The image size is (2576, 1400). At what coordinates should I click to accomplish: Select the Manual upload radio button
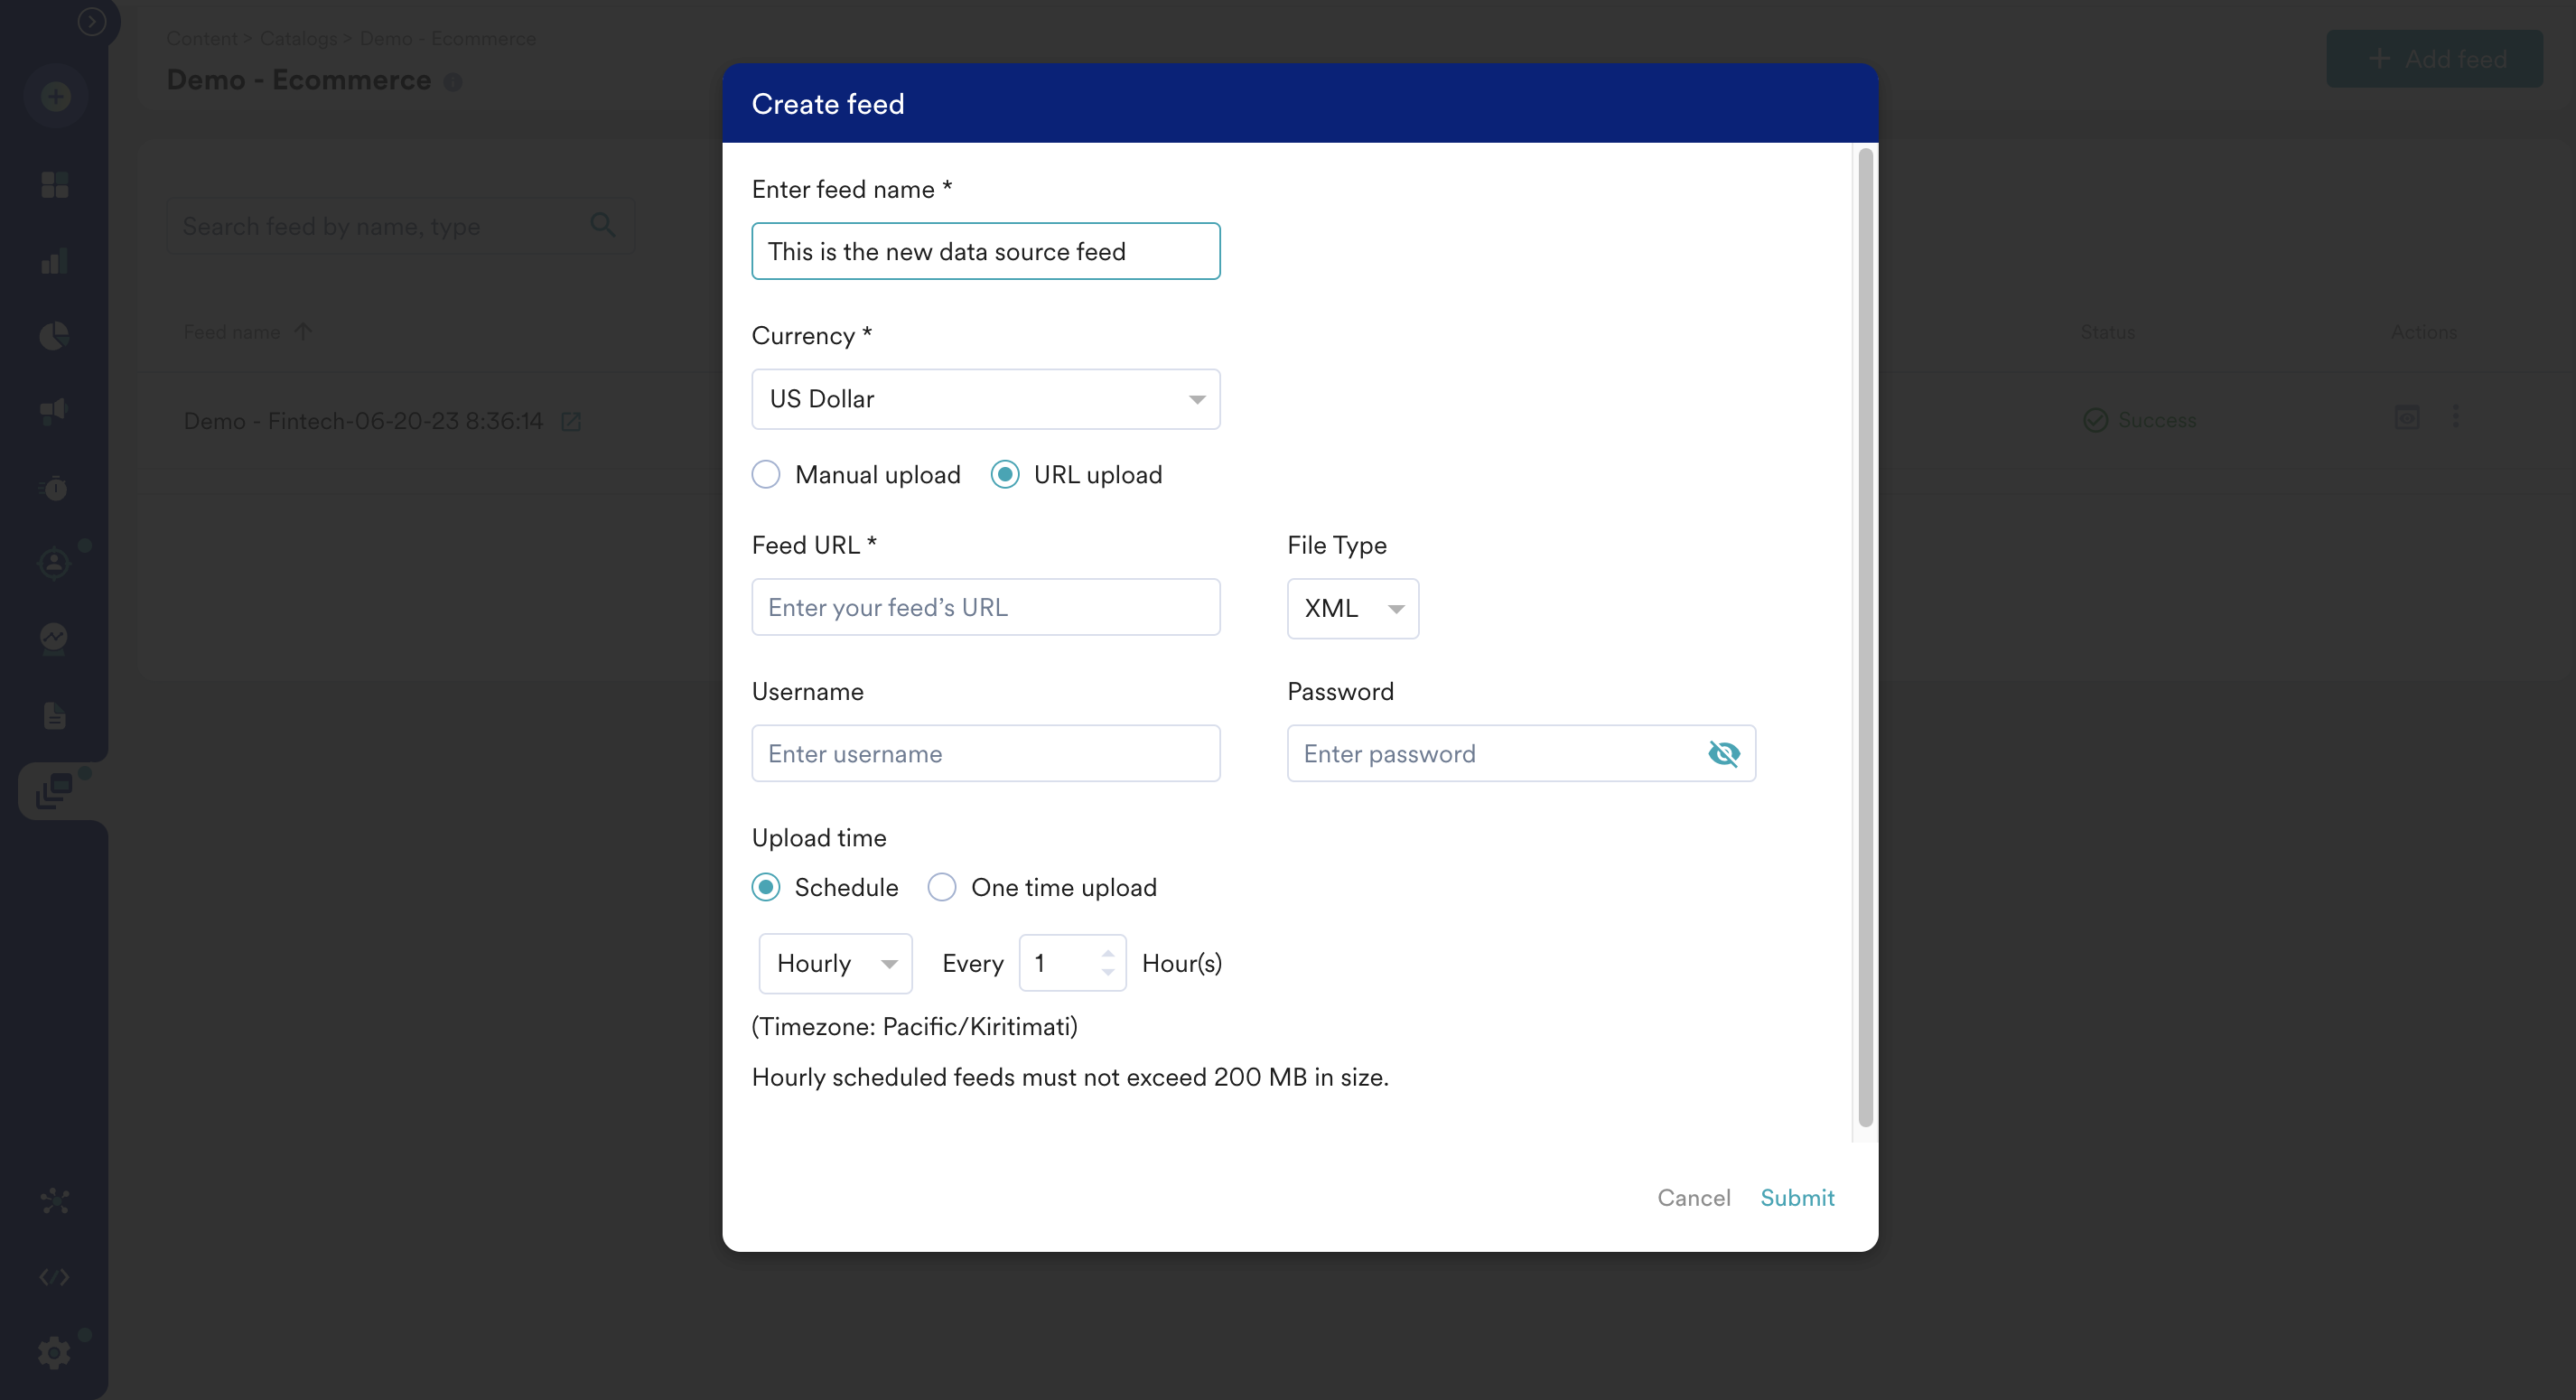(x=766, y=474)
